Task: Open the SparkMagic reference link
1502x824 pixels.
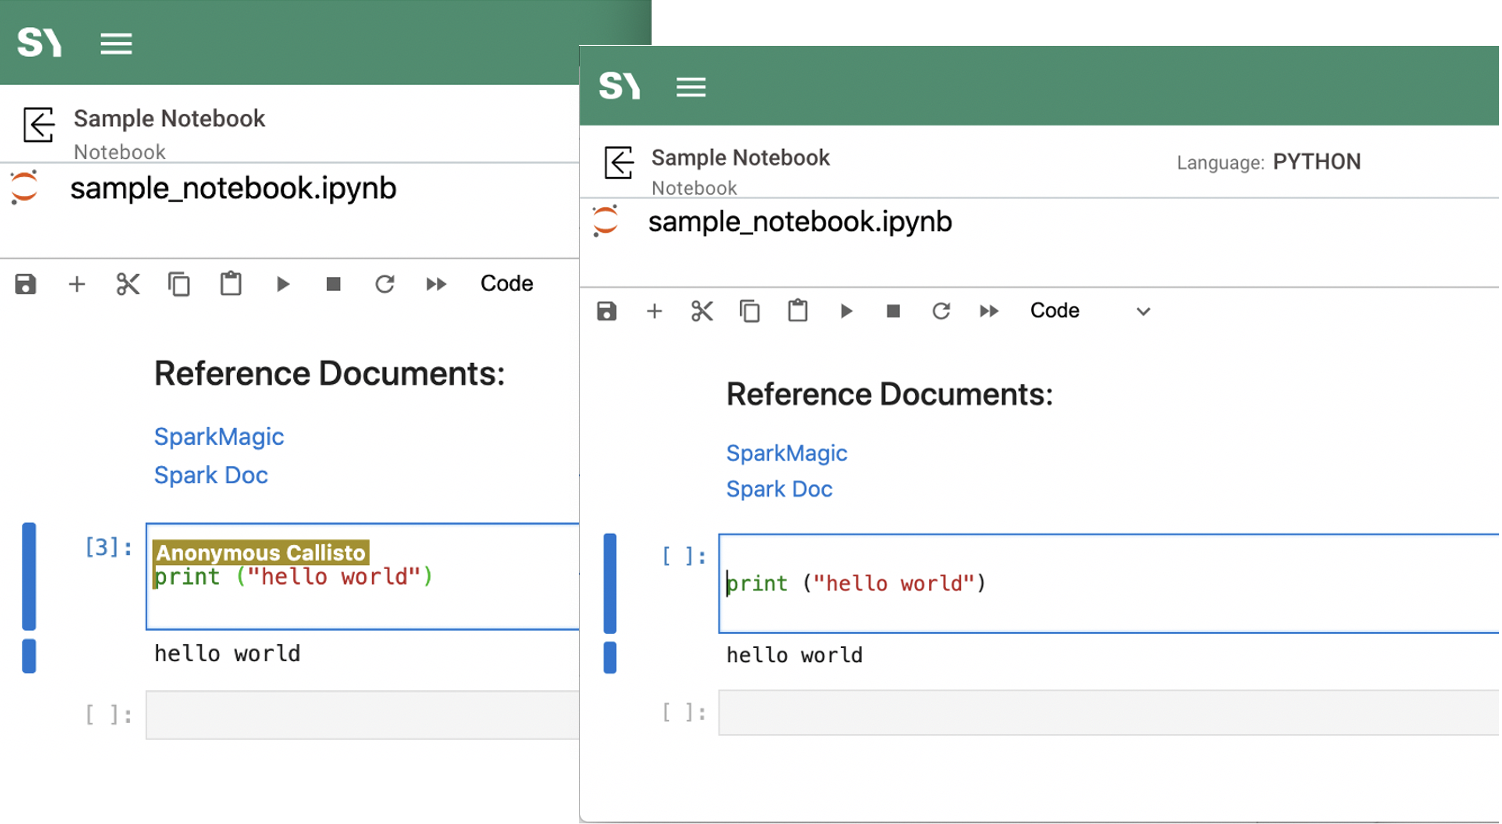Action: pyautogui.click(x=786, y=453)
